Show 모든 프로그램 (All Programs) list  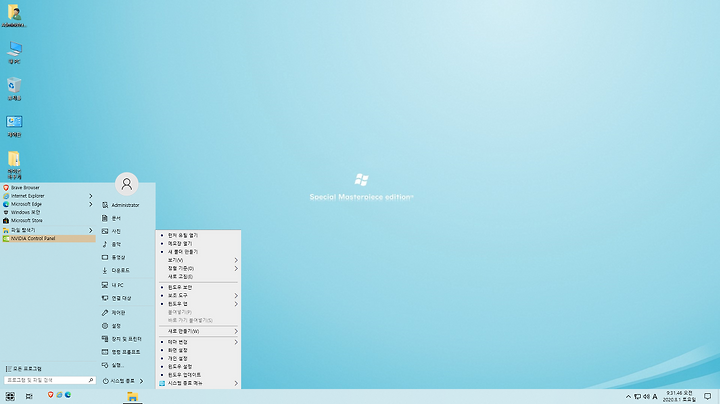click(24, 369)
